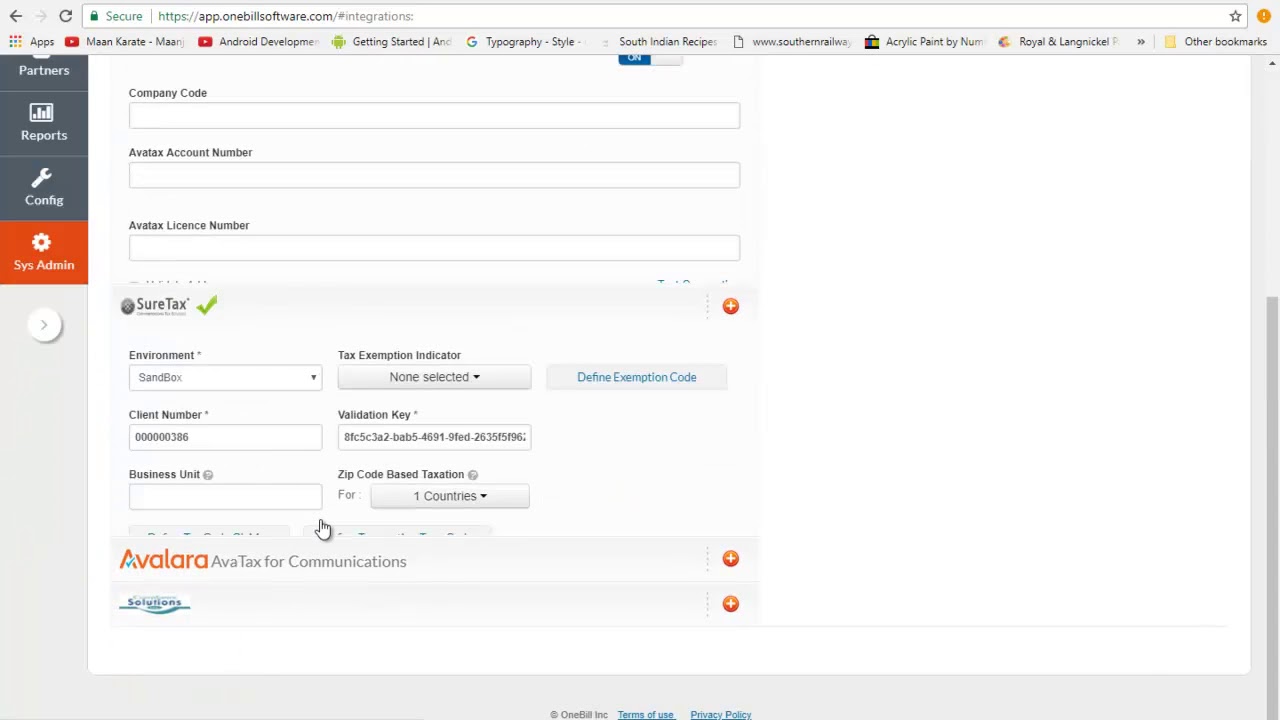Open the Terms of use link
1280x720 pixels.
pyautogui.click(x=646, y=714)
